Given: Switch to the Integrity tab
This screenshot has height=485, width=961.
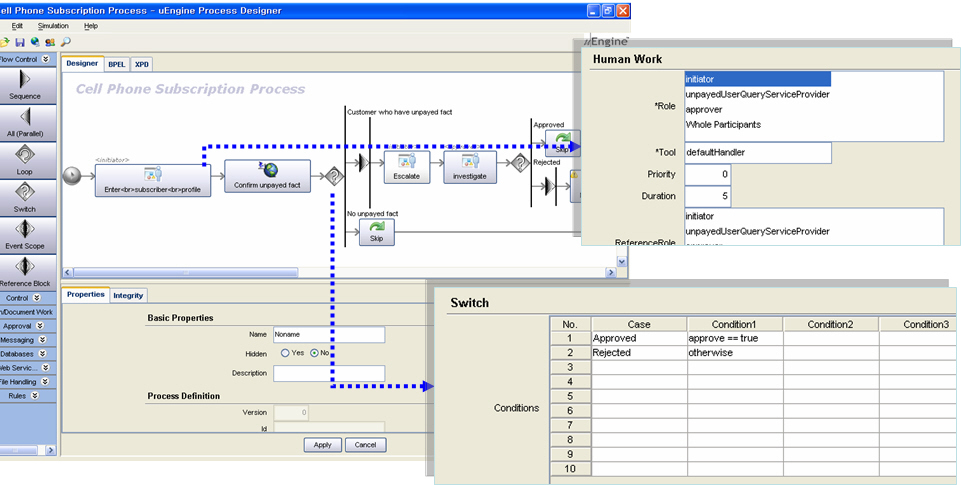Looking at the screenshot, I should [128, 296].
